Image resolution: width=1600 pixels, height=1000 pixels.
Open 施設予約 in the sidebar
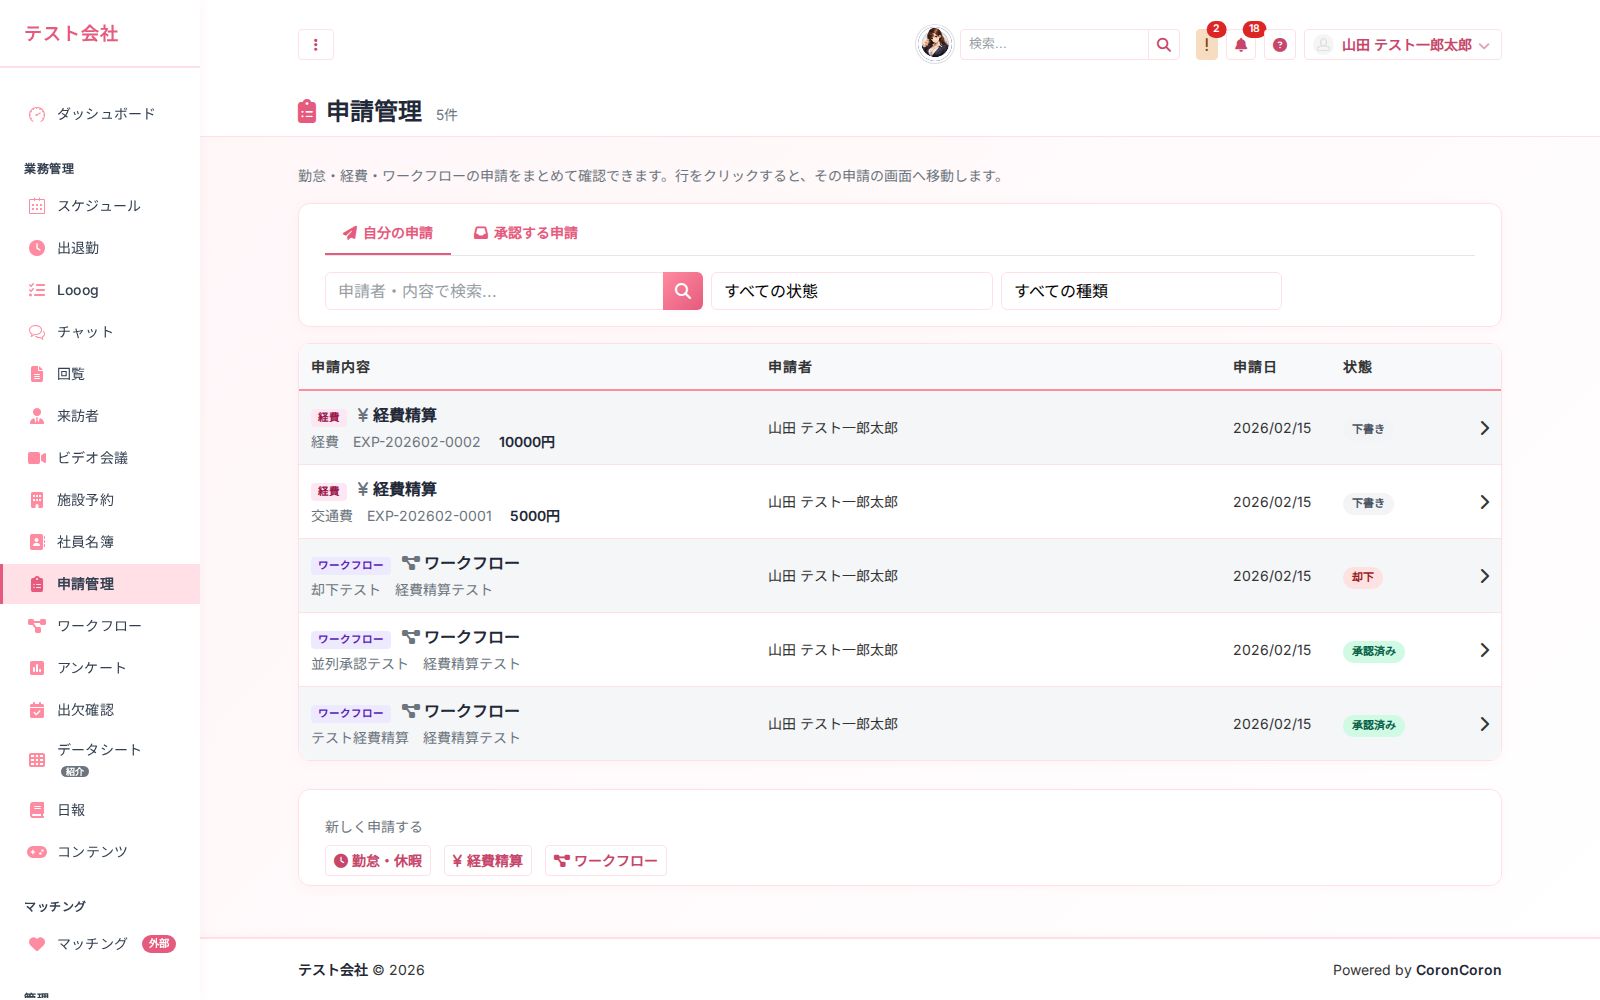100,500
